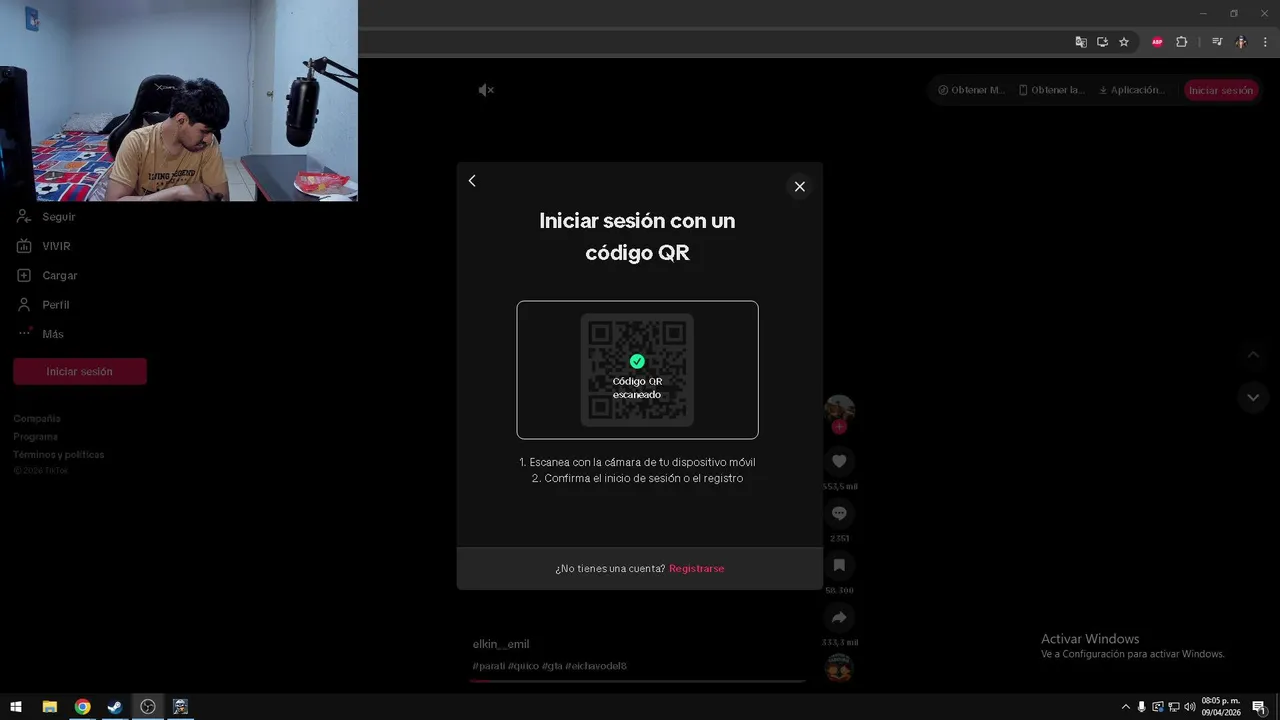The width and height of the screenshot is (1280, 720).
Task: Open the Registrarse sign-up link
Action: [696, 569]
